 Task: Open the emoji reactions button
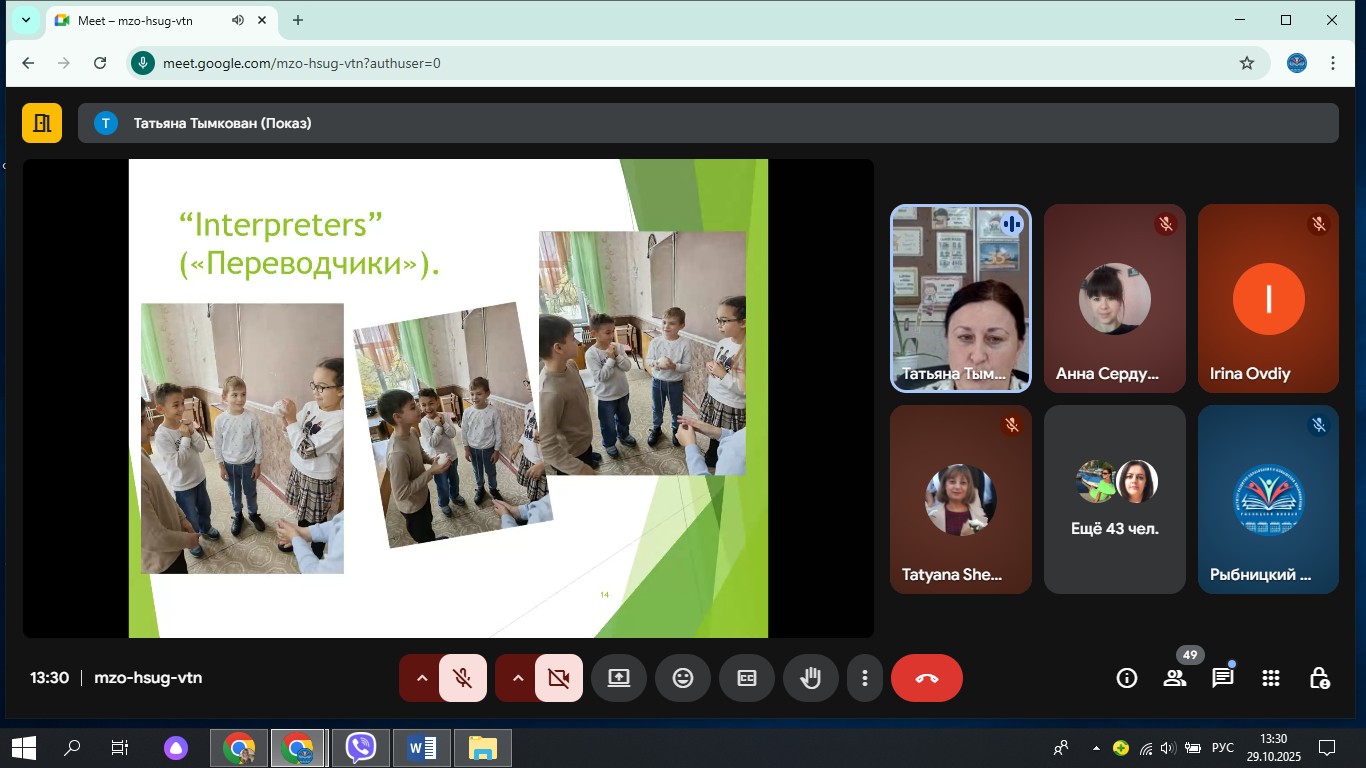click(x=683, y=678)
